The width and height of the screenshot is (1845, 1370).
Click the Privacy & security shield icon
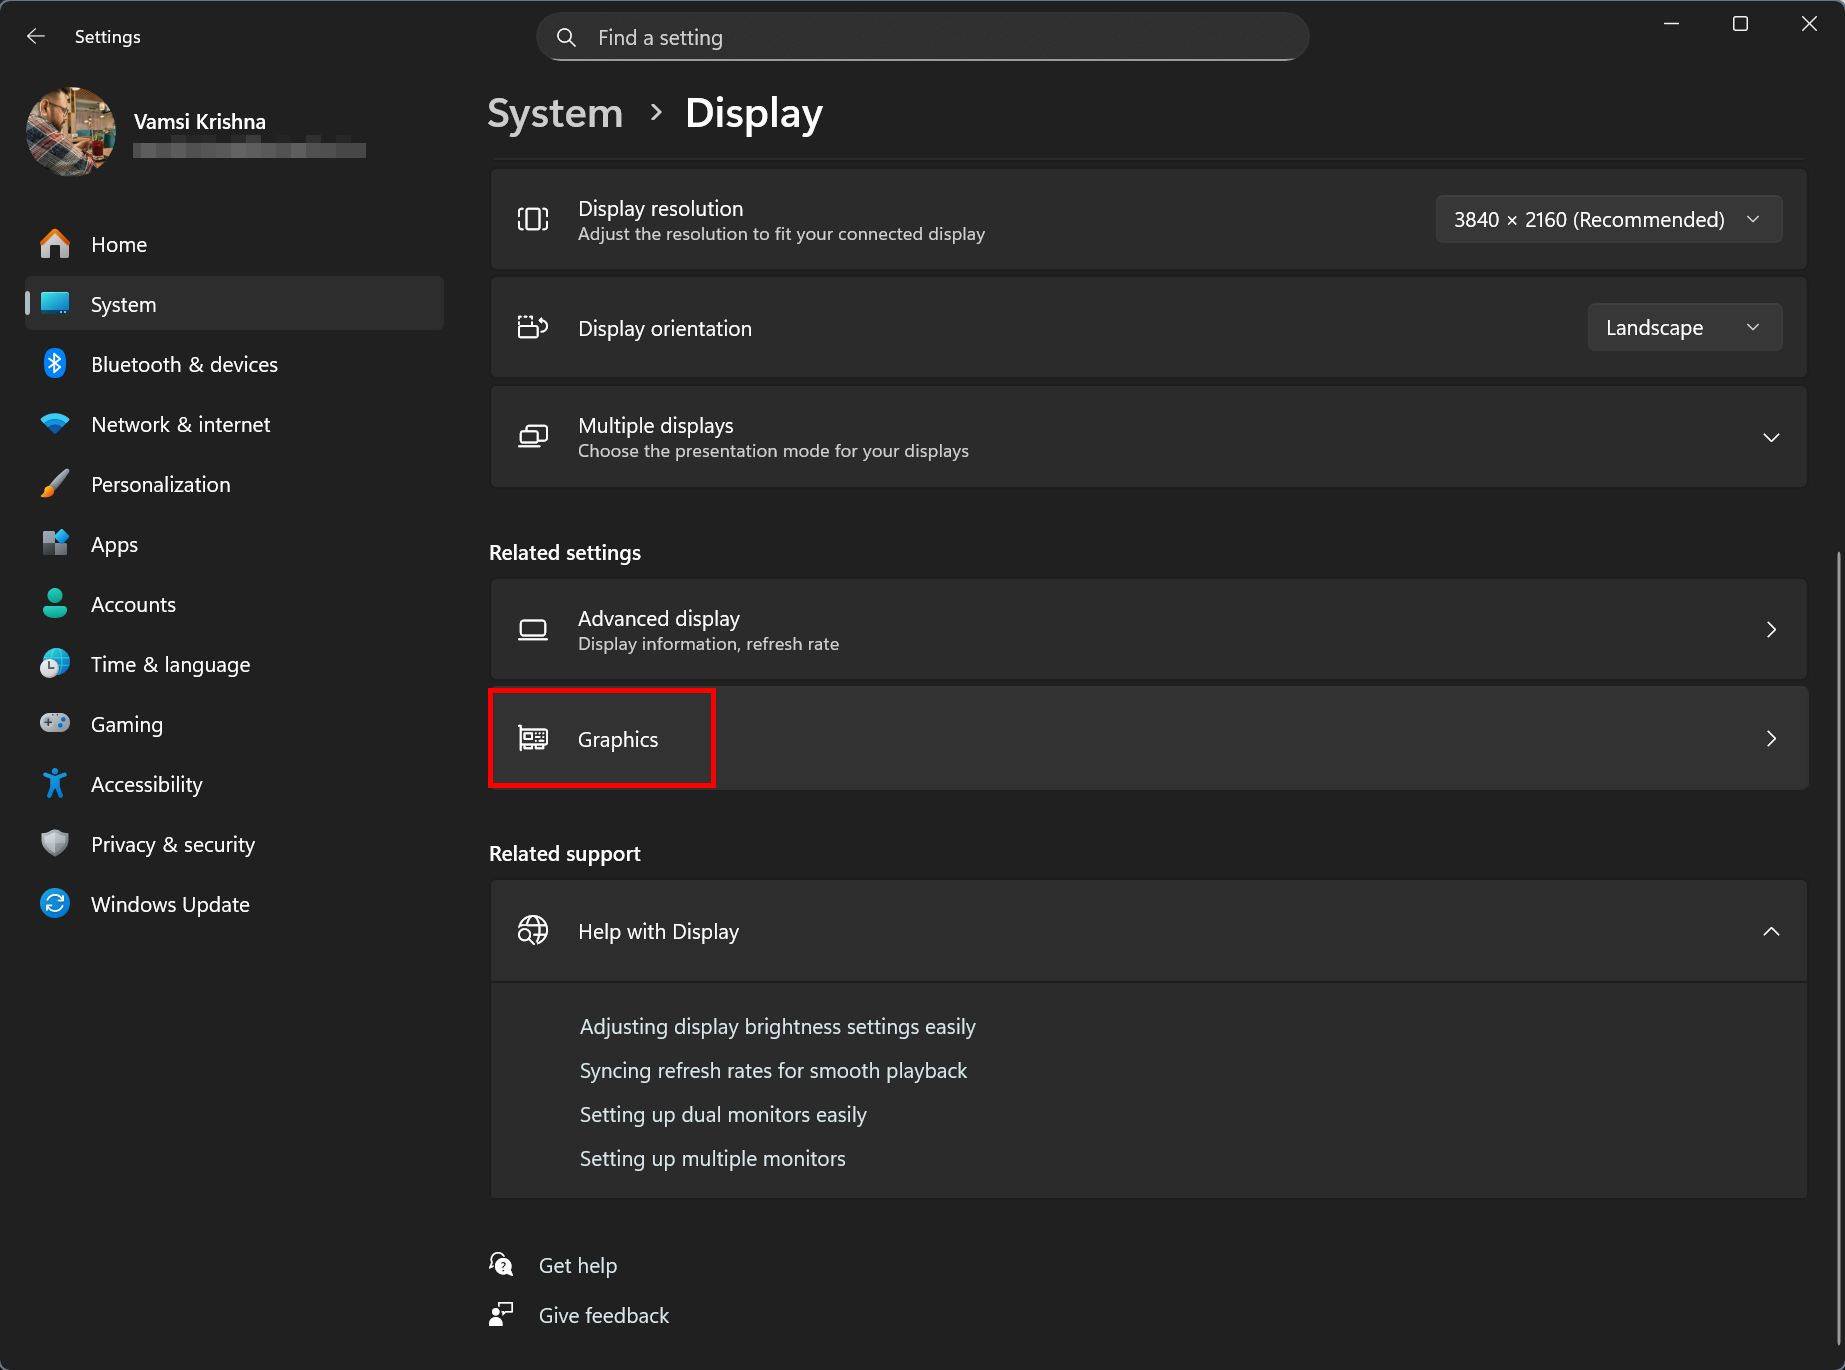(x=55, y=844)
